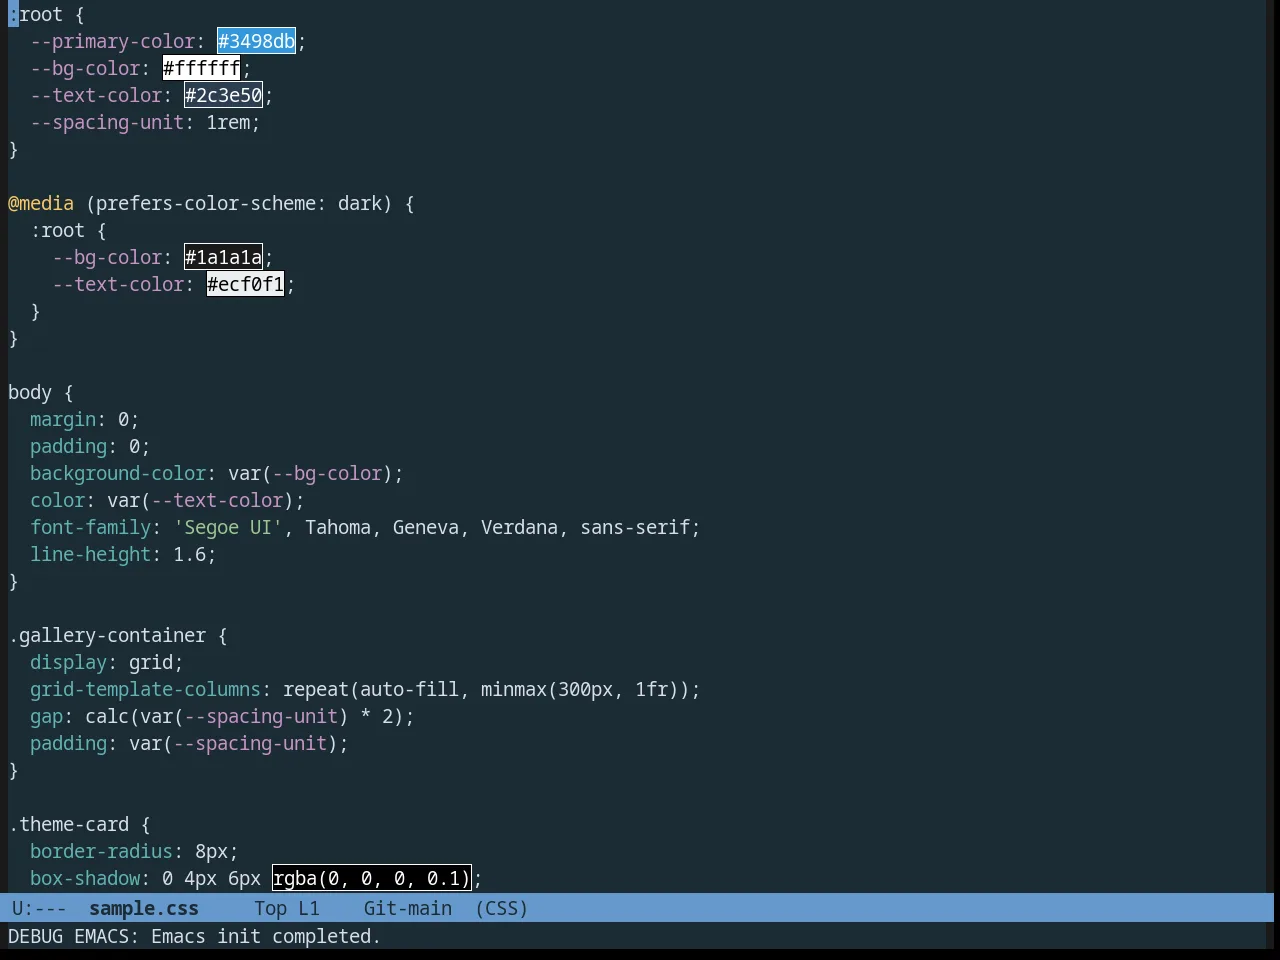This screenshot has width=1280, height=960.
Task: Click --spacing-unit declaration in :root
Action: coord(107,122)
